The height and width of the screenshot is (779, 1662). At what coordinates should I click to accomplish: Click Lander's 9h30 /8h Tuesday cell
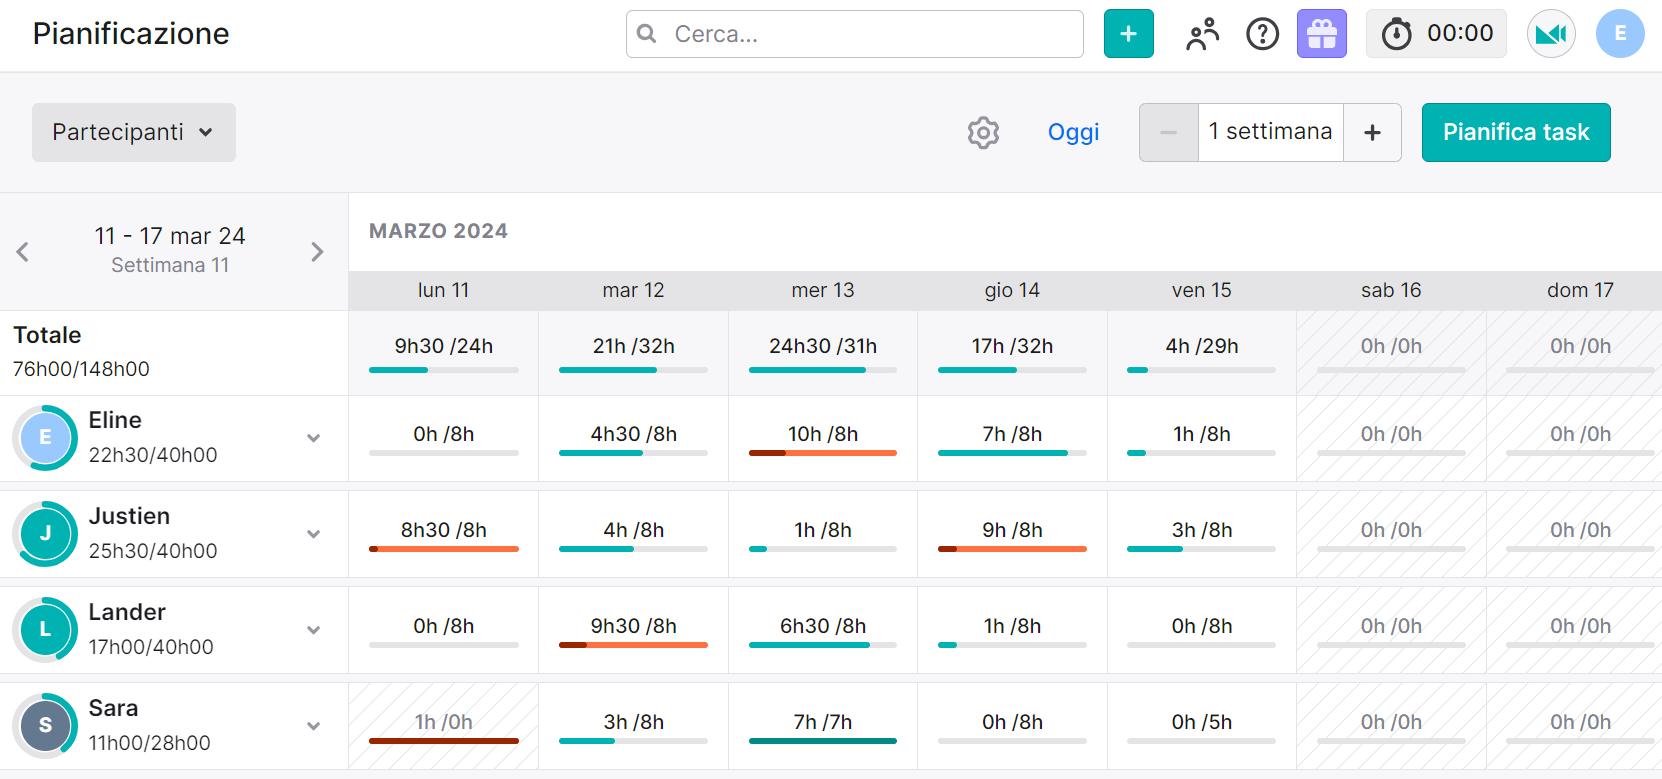coord(633,630)
